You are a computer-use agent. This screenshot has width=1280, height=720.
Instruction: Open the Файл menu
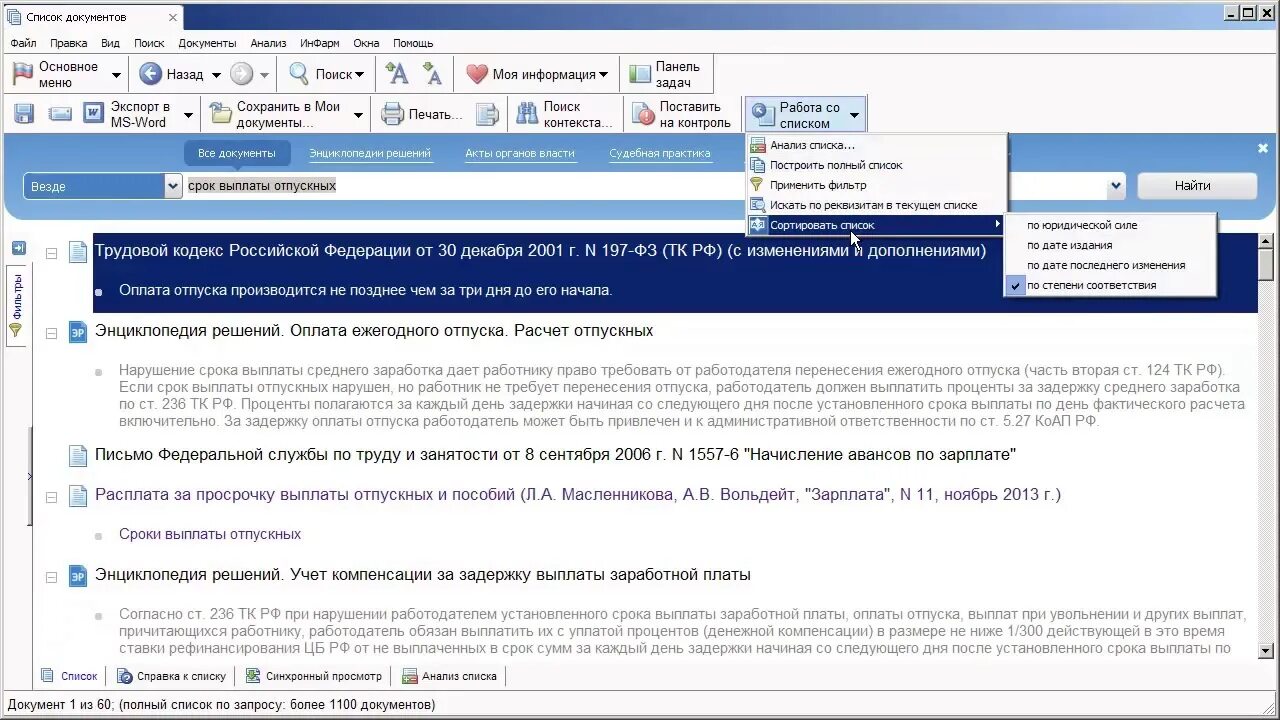(x=23, y=43)
